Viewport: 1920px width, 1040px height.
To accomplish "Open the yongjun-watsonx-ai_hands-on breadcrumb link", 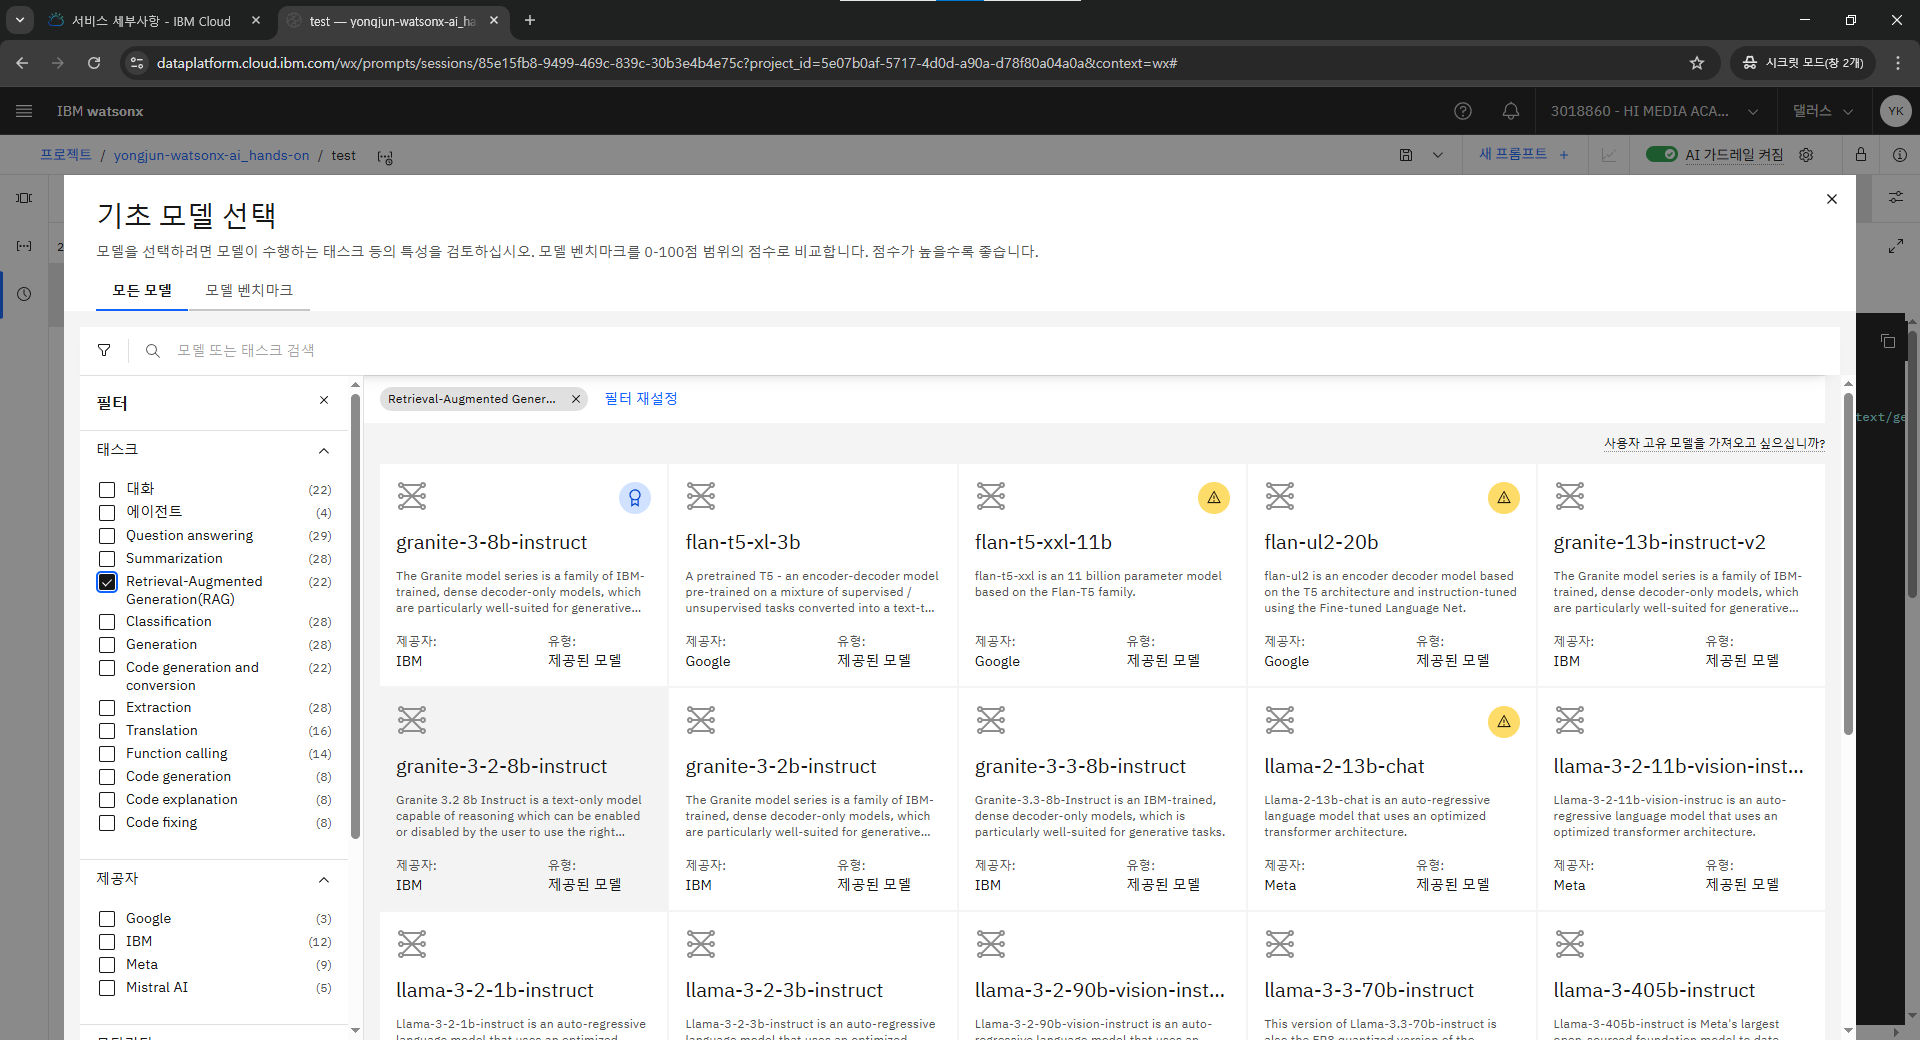I will 212,155.
